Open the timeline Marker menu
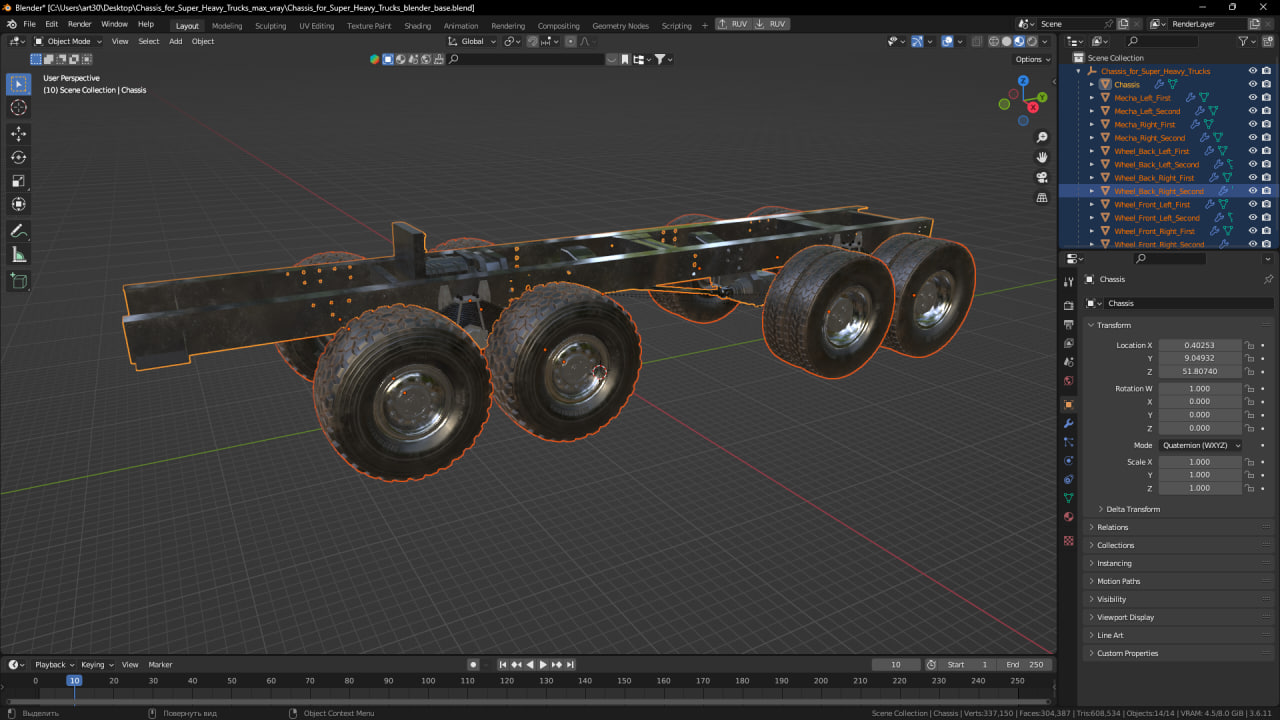Viewport: 1280px width, 720px height. pos(160,664)
